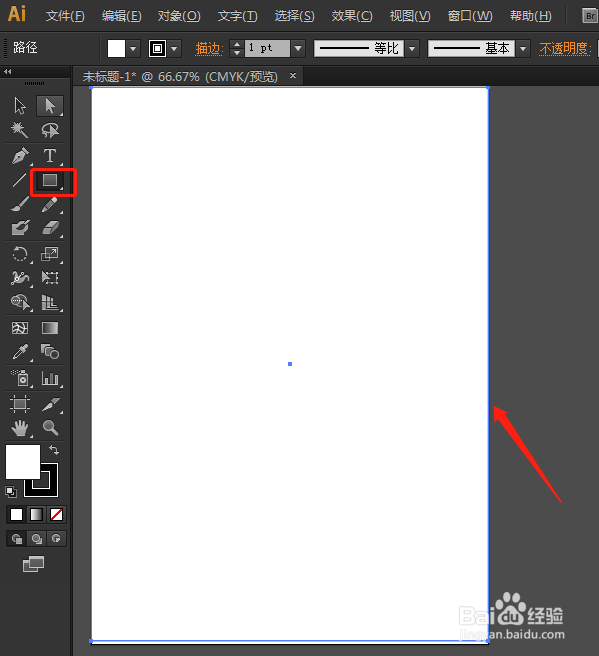This screenshot has height=656, width=599.
Task: Open the 效果(C) menu
Action: 351,16
